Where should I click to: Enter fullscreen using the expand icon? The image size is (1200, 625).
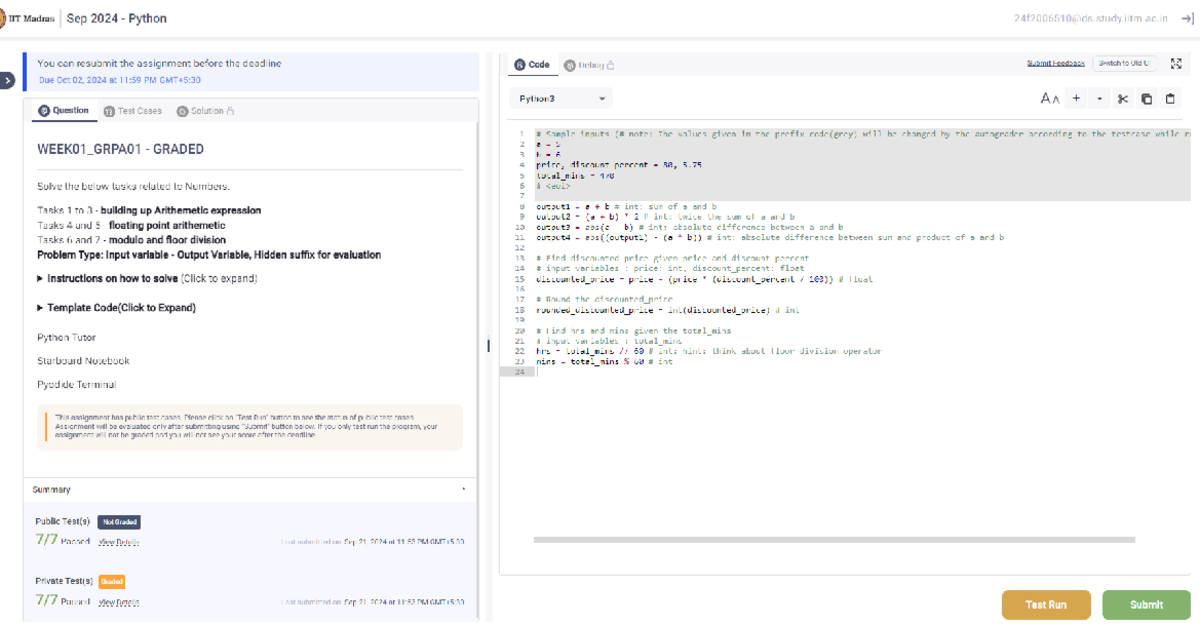click(1176, 62)
